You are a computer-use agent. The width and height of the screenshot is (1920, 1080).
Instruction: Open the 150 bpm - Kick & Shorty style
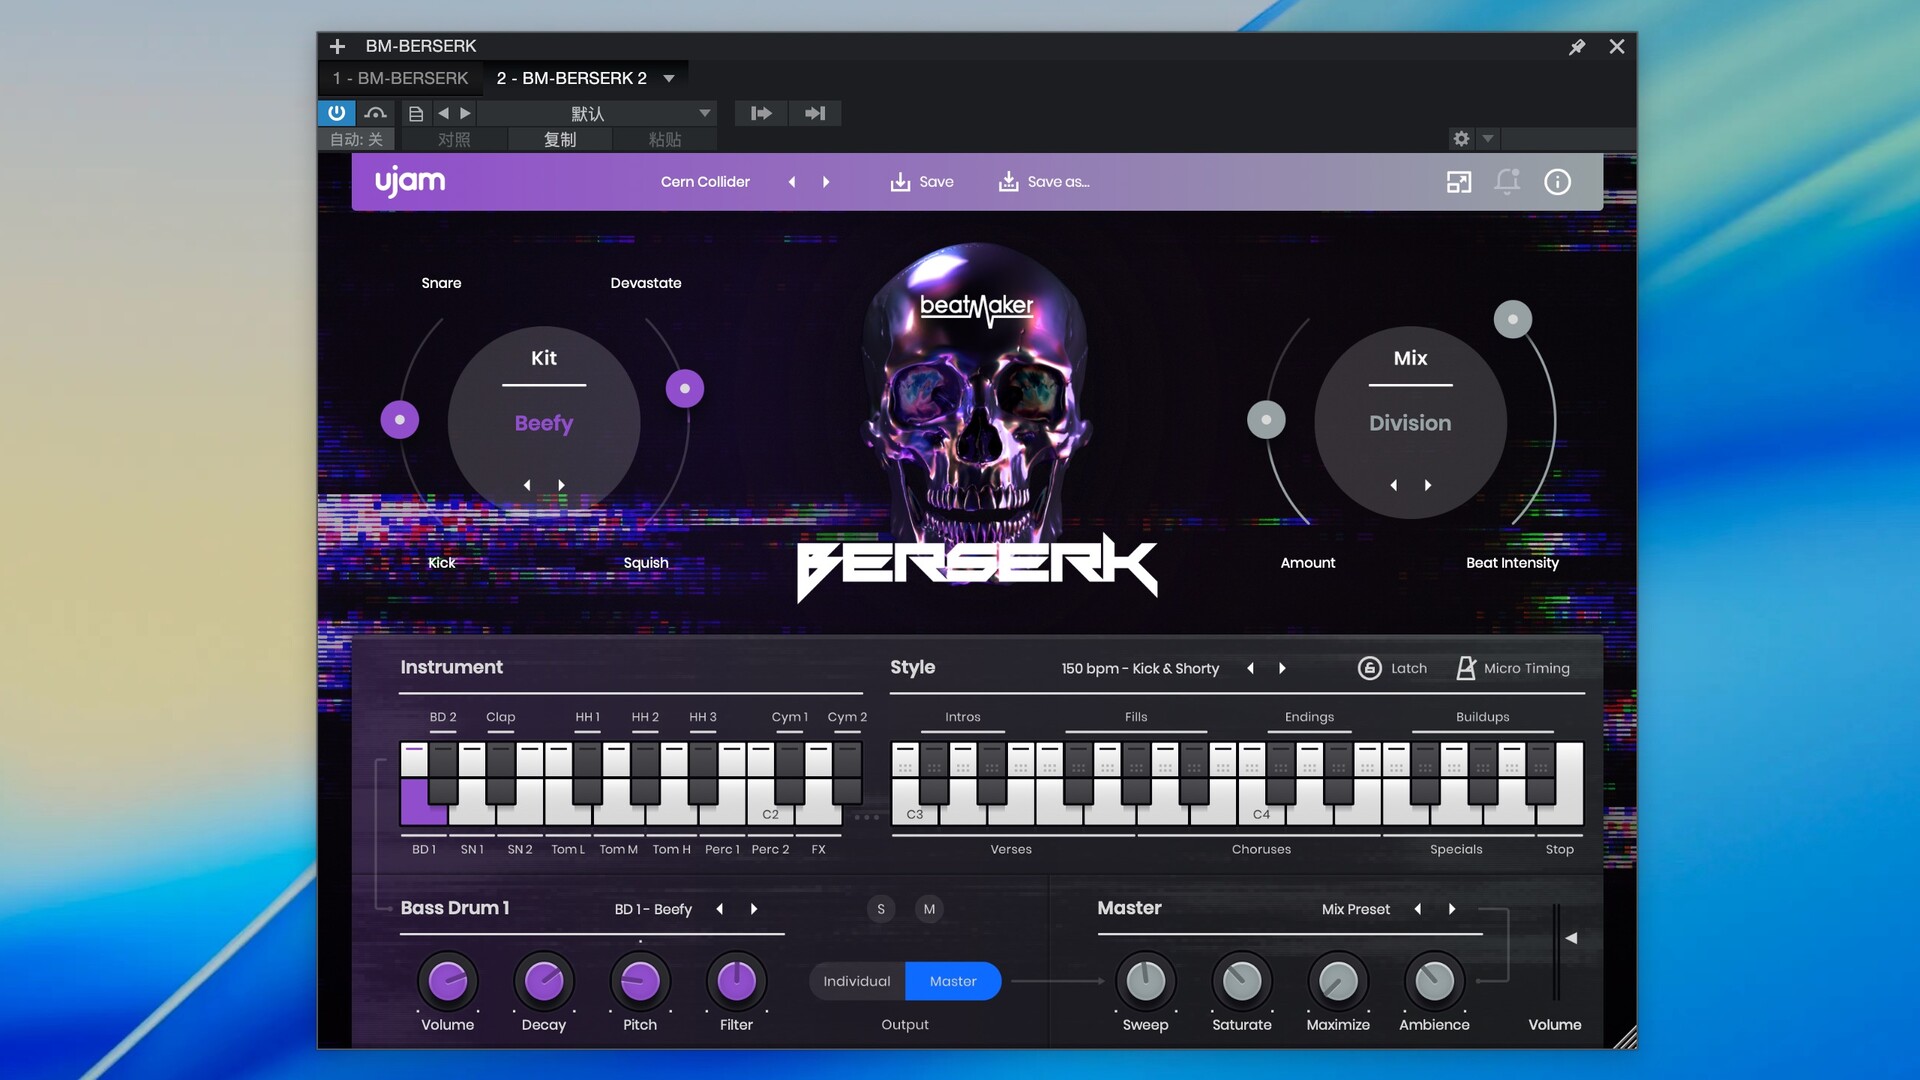tap(1140, 668)
